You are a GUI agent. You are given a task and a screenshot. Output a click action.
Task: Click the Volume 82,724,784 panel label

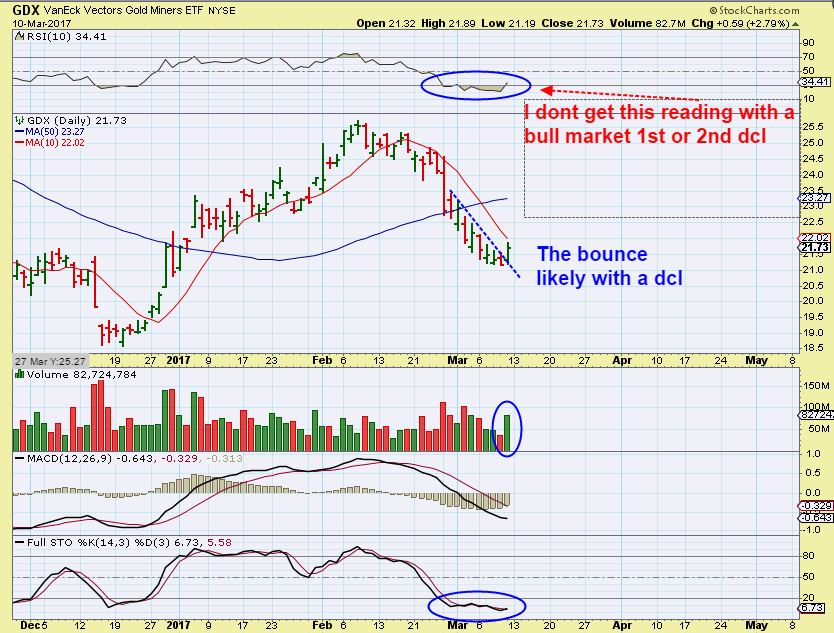point(81,374)
